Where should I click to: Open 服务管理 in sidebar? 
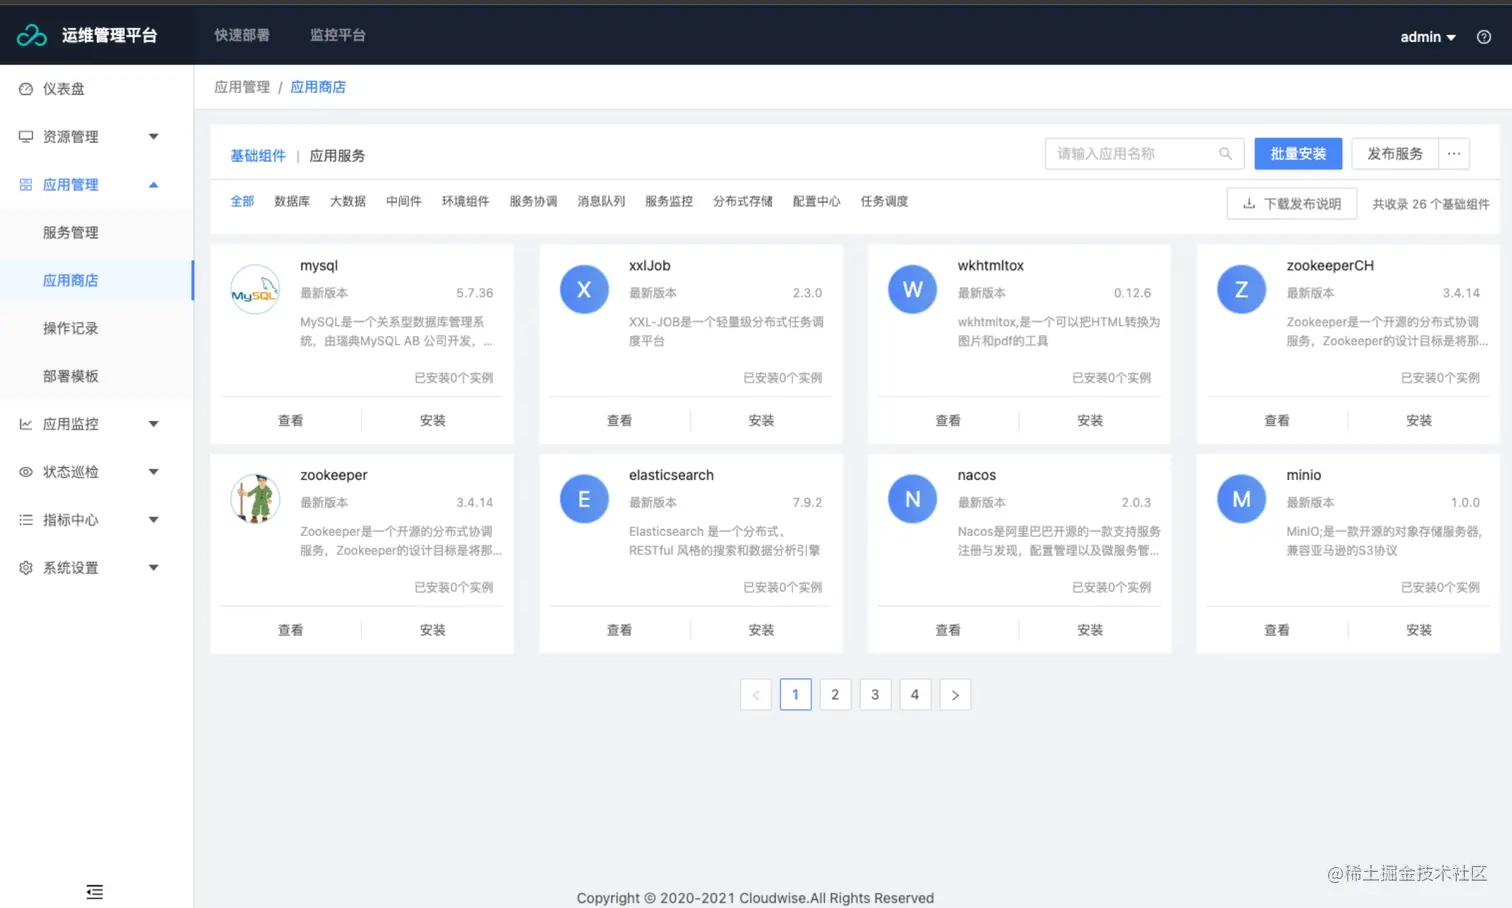(x=71, y=233)
